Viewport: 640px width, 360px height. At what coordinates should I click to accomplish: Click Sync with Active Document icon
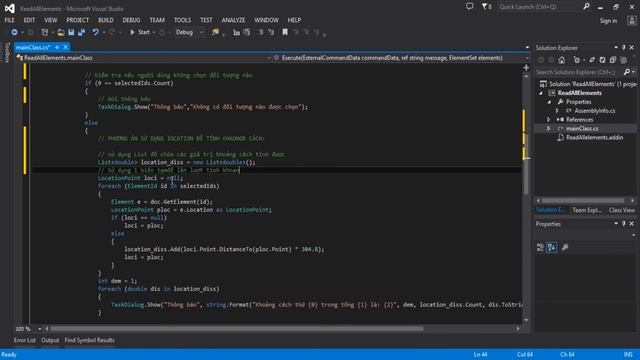[x=592, y=60]
